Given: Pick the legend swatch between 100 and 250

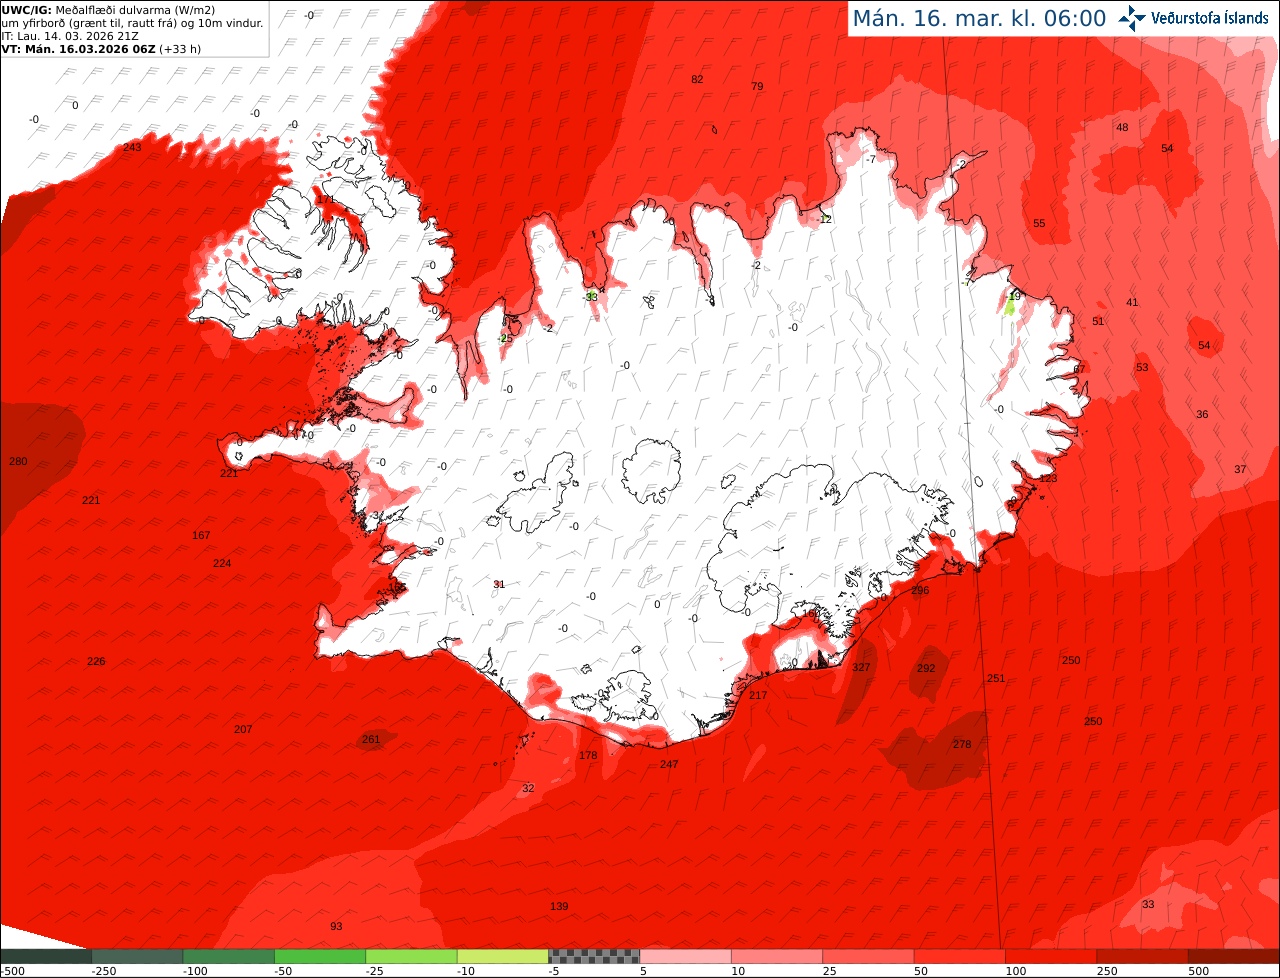Looking at the screenshot, I should point(1050,956).
